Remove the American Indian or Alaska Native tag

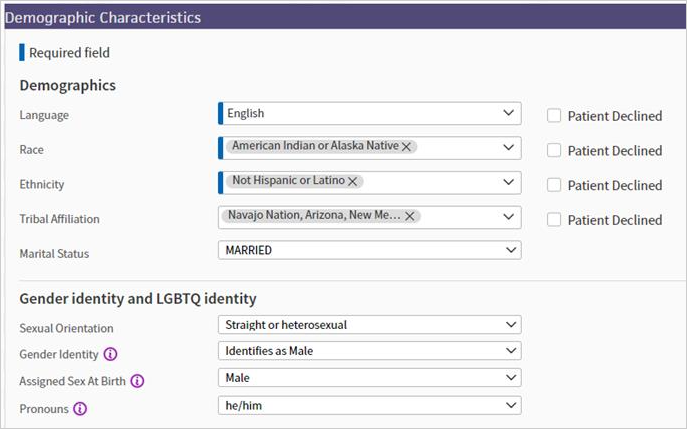click(406, 147)
